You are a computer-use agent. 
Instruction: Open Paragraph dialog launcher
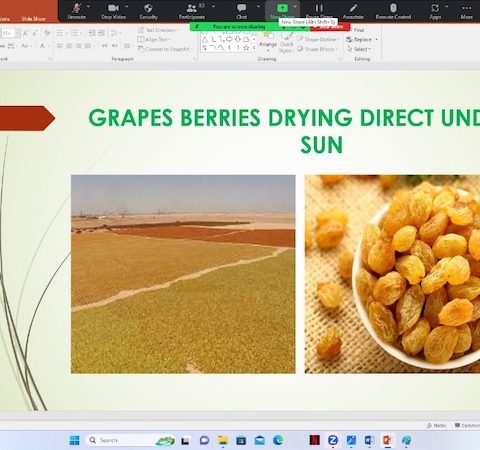(x=195, y=59)
